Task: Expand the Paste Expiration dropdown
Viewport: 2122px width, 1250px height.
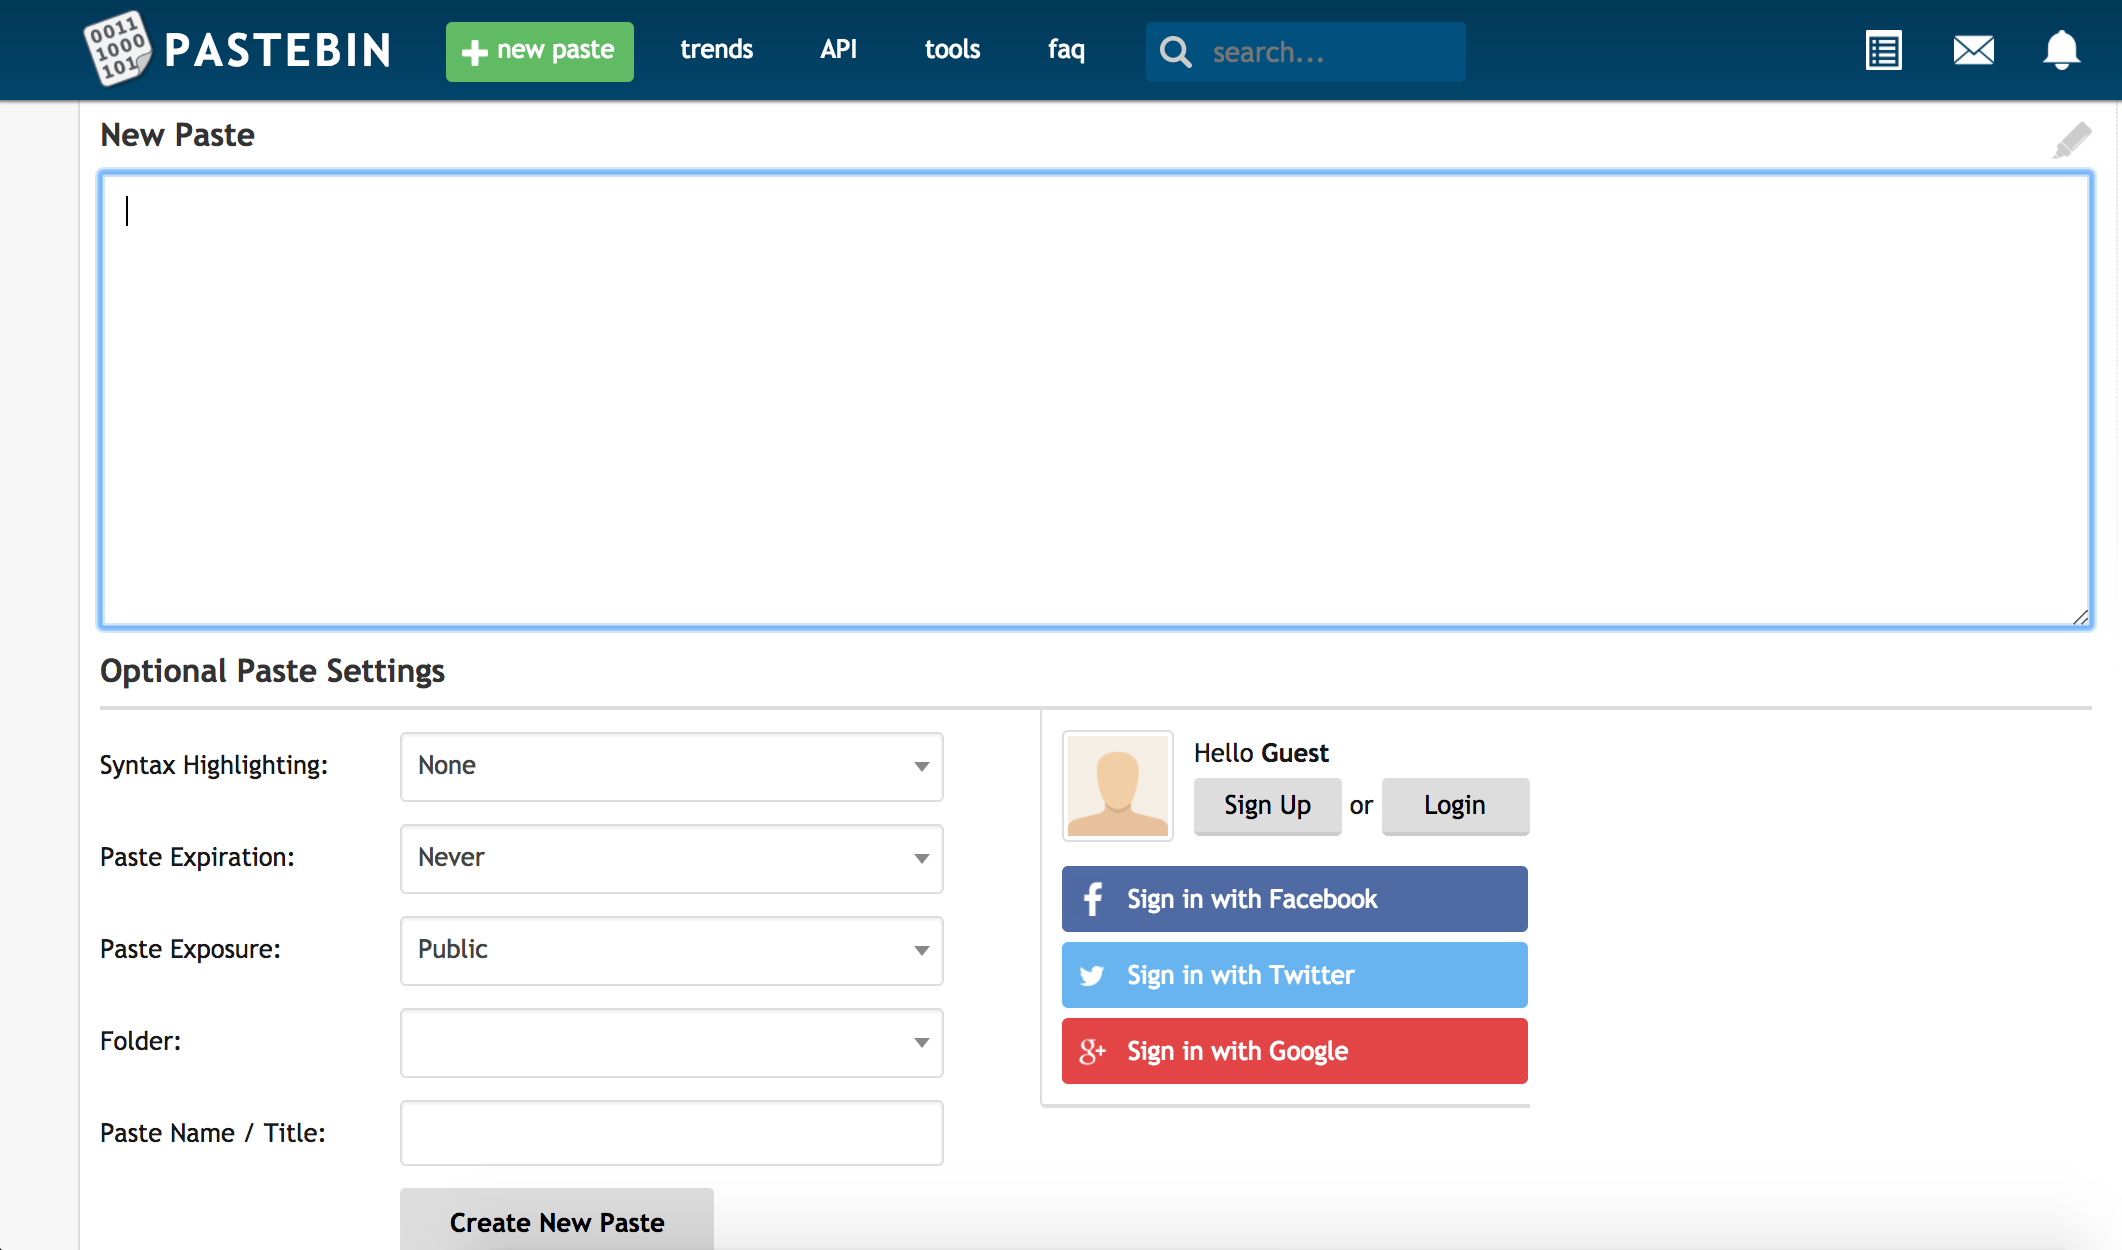Action: point(673,857)
